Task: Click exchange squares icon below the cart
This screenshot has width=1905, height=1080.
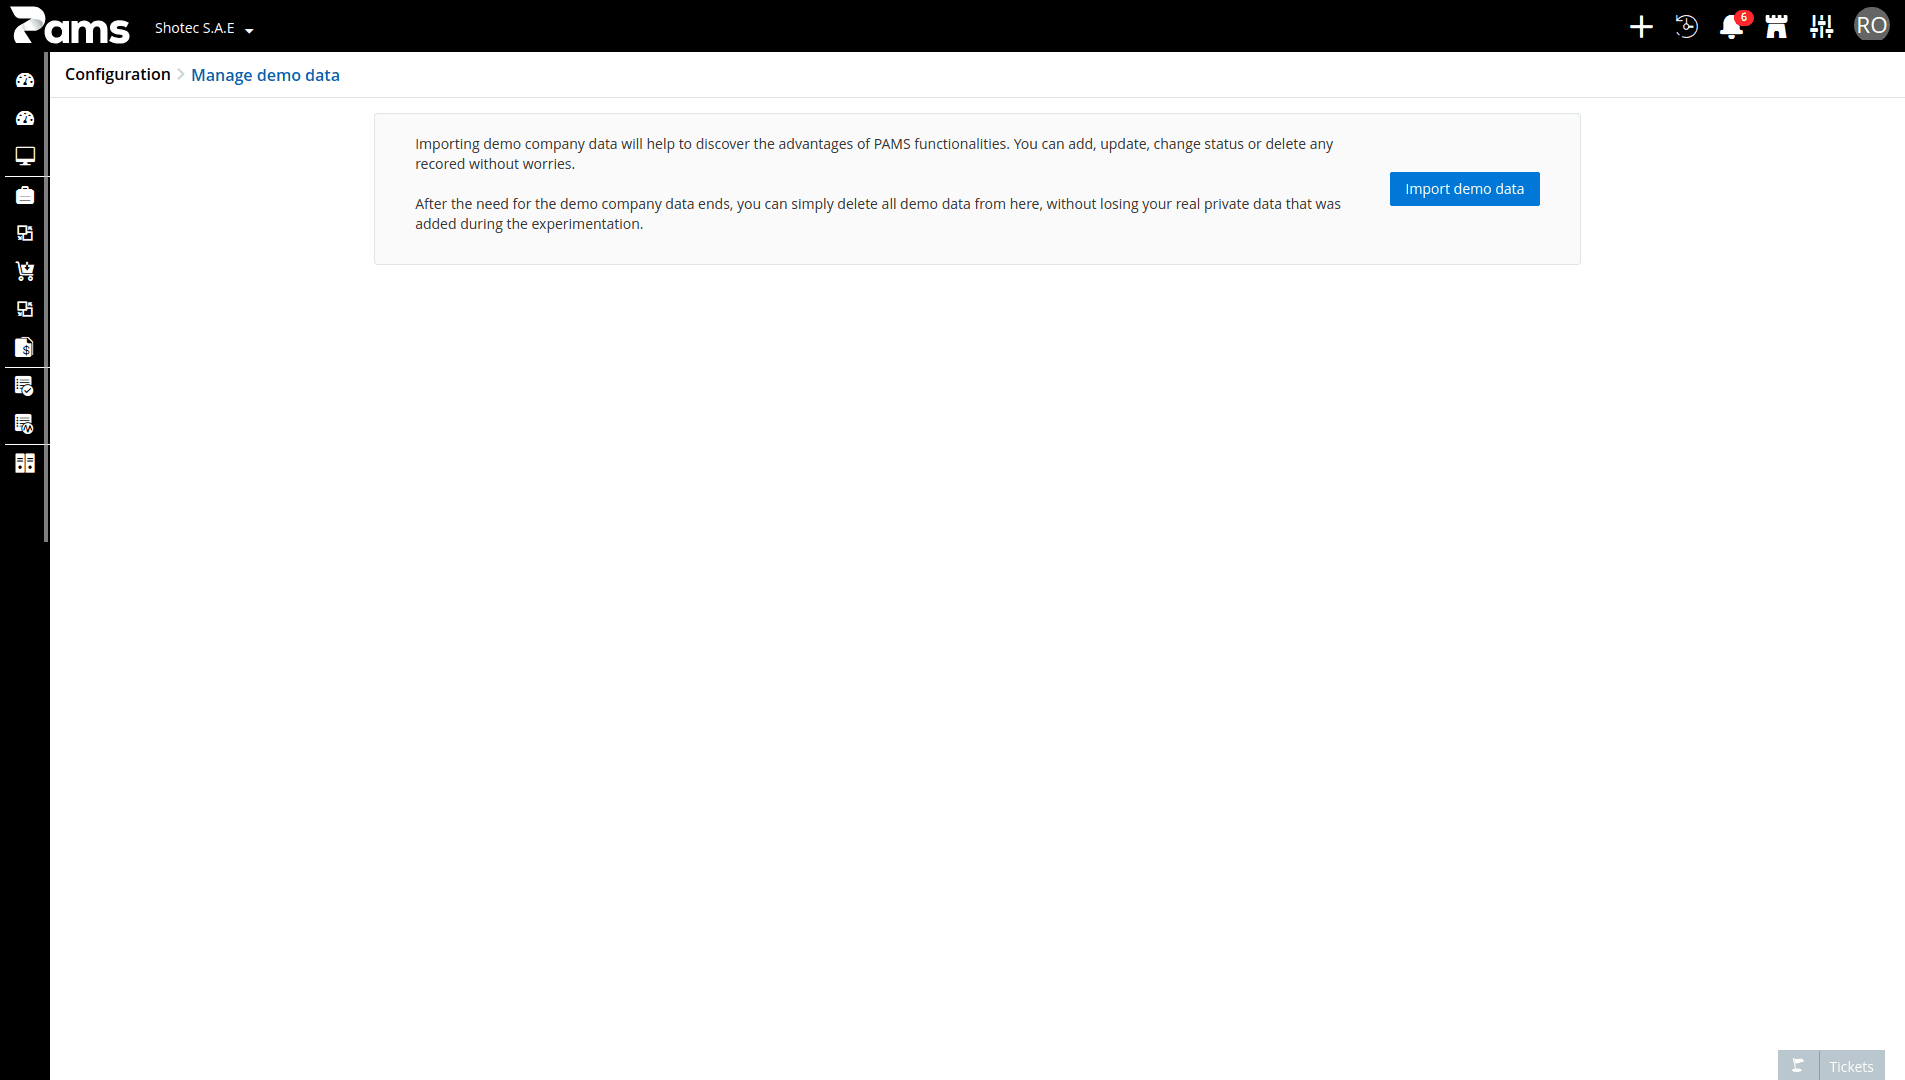Action: (x=25, y=309)
